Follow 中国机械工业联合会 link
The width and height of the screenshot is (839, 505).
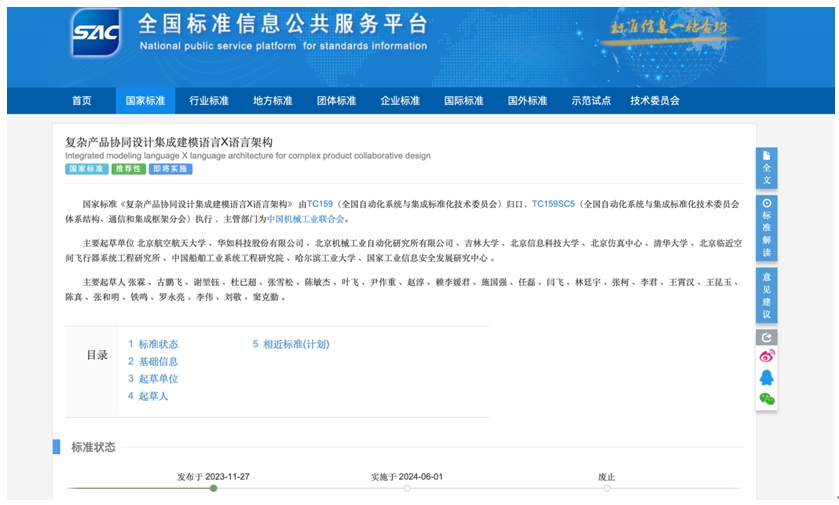pyautogui.click(x=305, y=219)
